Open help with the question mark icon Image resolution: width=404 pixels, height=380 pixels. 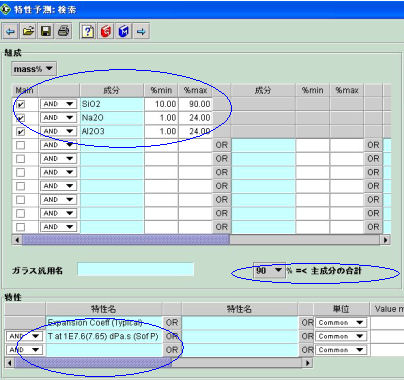click(x=88, y=32)
